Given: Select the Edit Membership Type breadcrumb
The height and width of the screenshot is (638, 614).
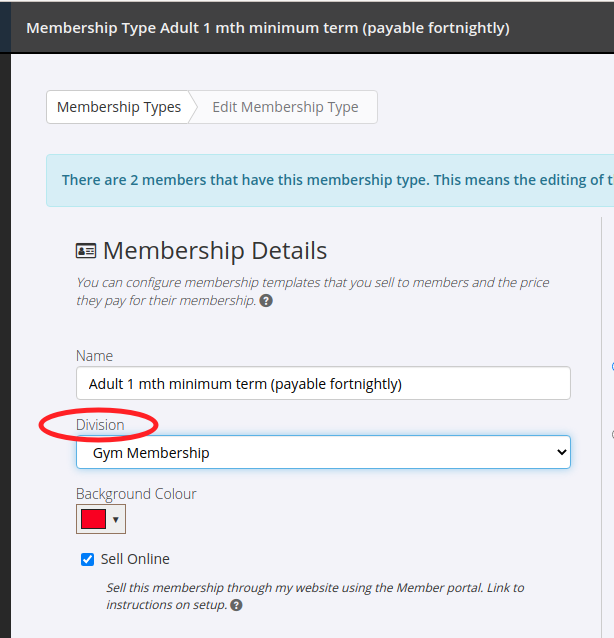Looking at the screenshot, I should 285,107.
